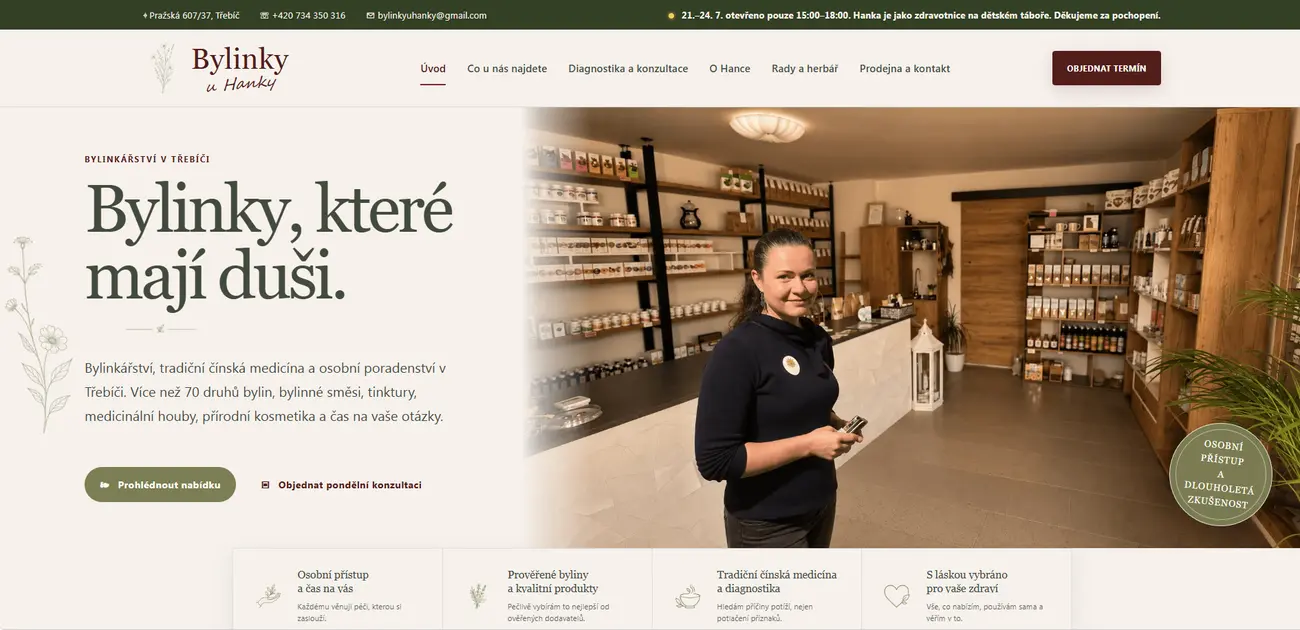Open Prodejna a kontakt menu item
Image resolution: width=1300 pixels, height=630 pixels.
coord(905,69)
